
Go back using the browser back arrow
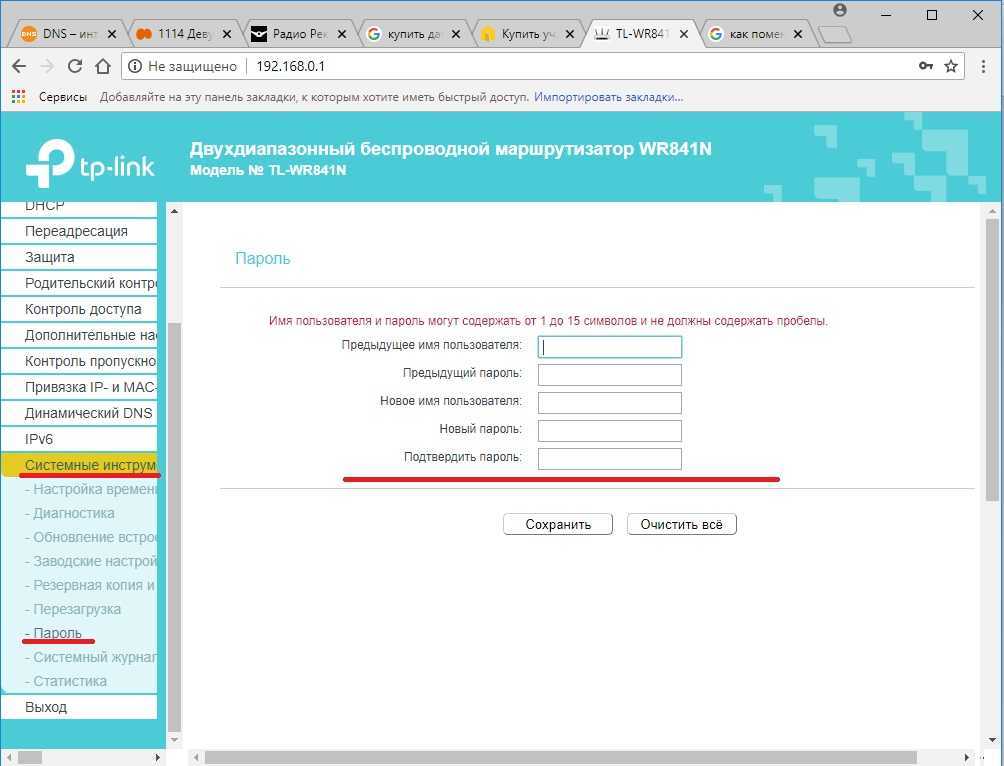tap(19, 66)
